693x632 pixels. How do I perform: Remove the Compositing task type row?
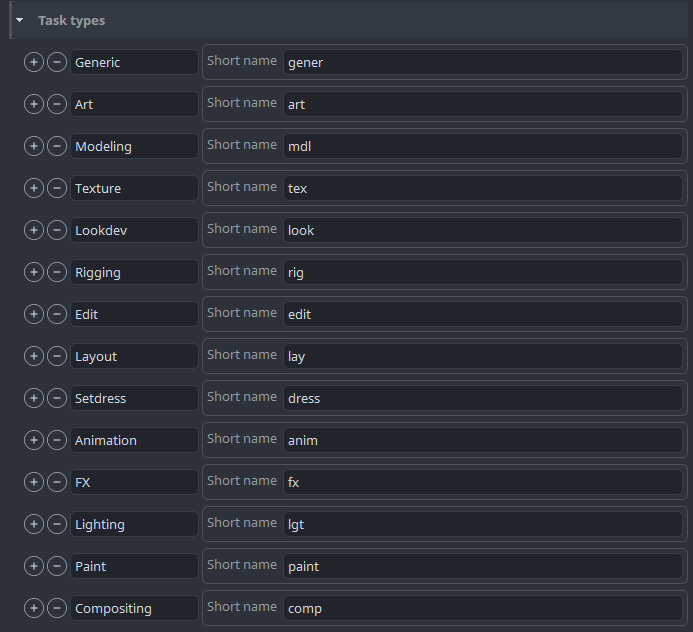[57, 608]
